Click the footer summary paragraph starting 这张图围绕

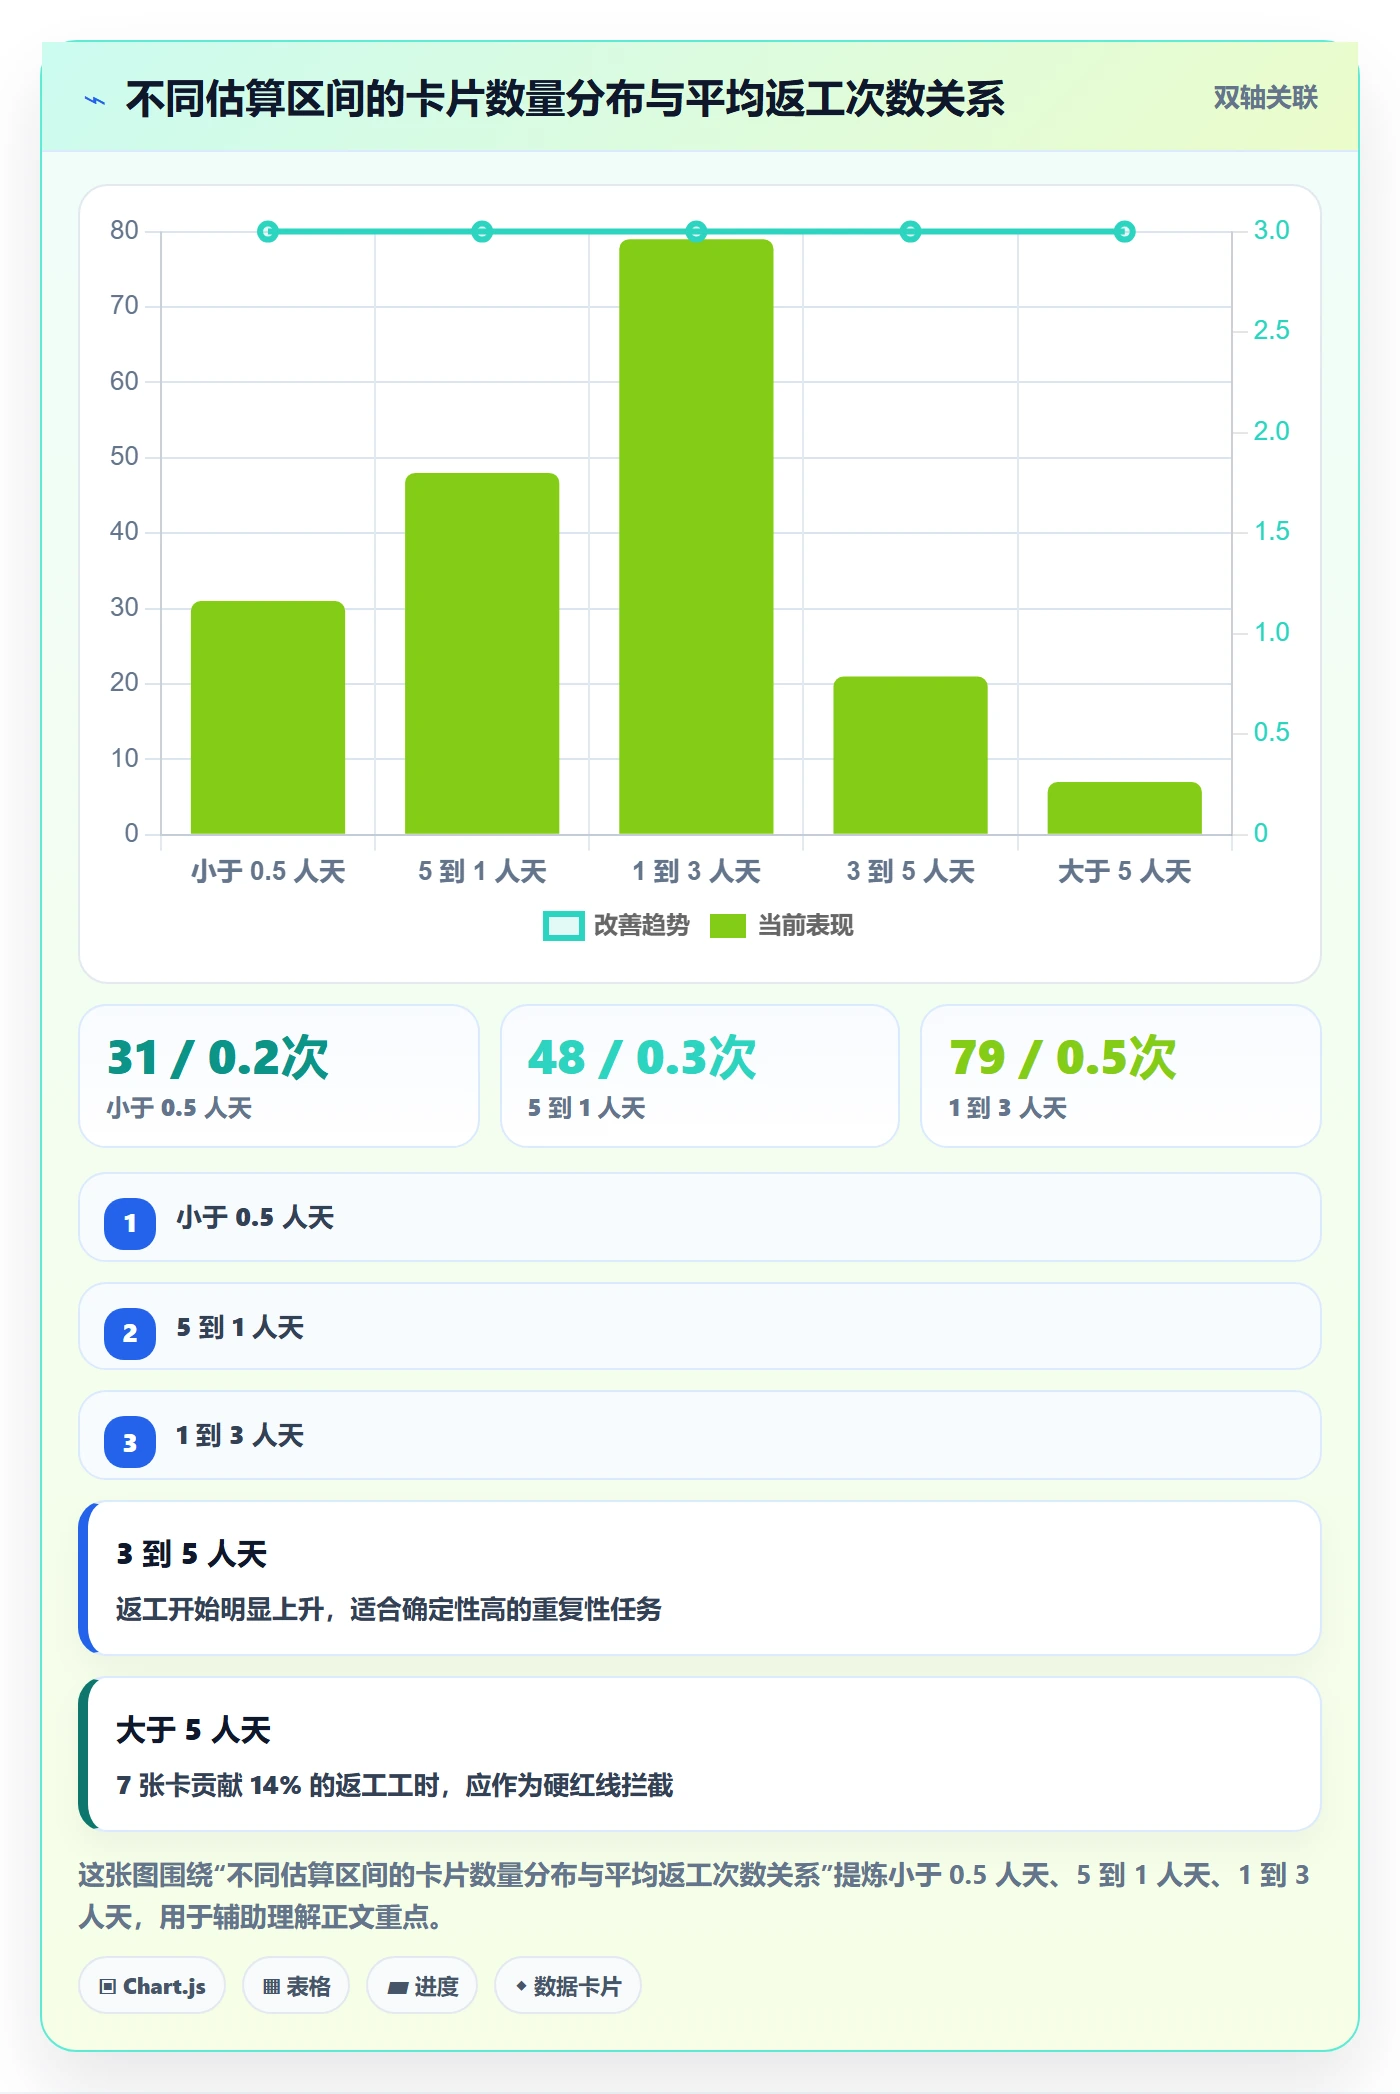[x=694, y=1895]
